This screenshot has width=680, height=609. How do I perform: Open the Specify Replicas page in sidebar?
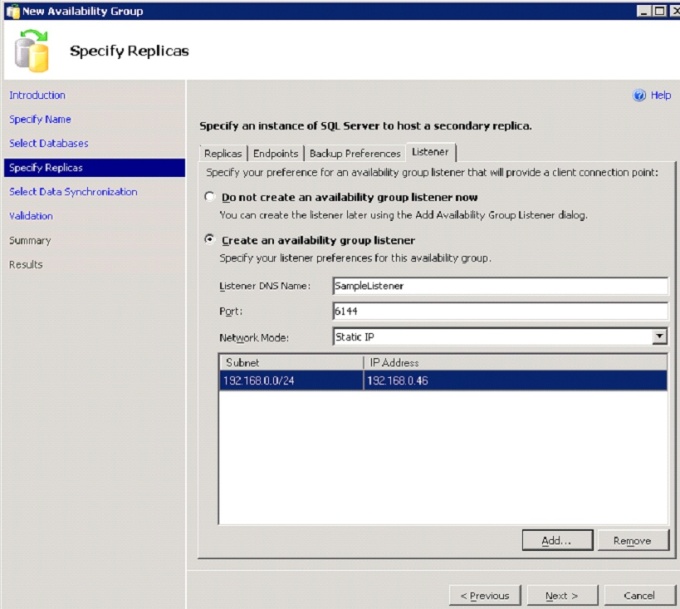pyautogui.click(x=95, y=168)
